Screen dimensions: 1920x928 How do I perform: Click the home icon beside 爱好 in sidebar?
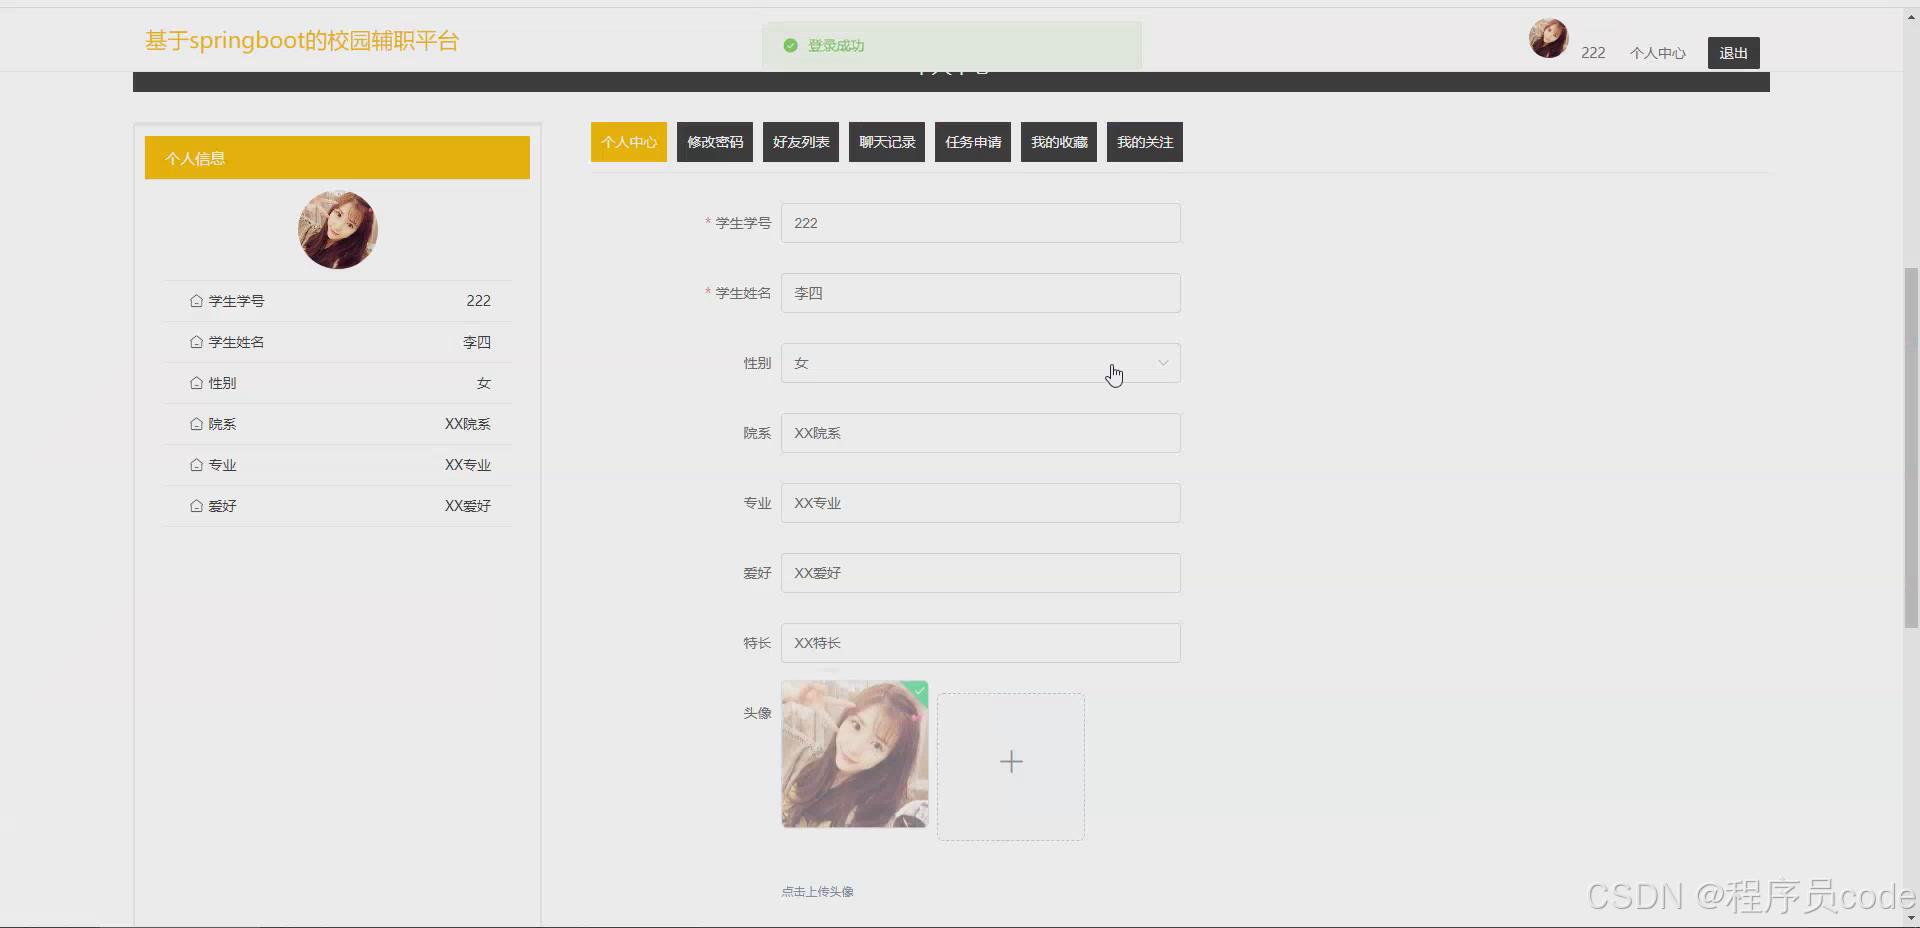[196, 506]
